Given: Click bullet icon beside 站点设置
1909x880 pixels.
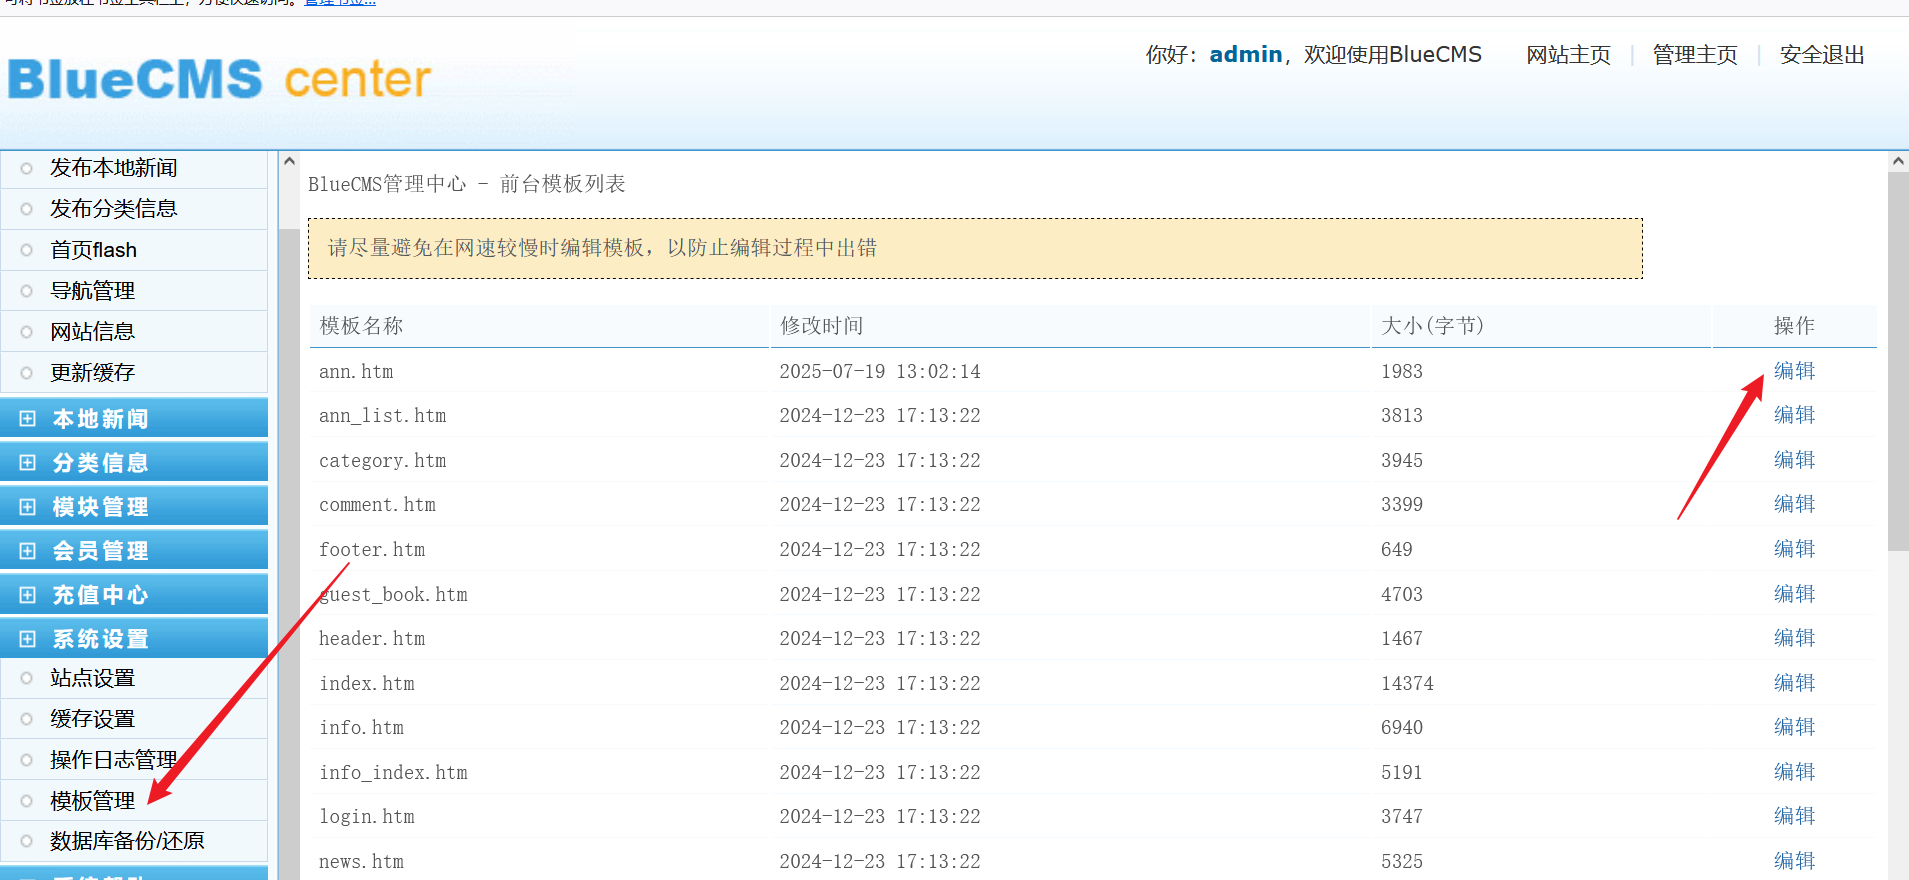Looking at the screenshot, I should coord(27,678).
